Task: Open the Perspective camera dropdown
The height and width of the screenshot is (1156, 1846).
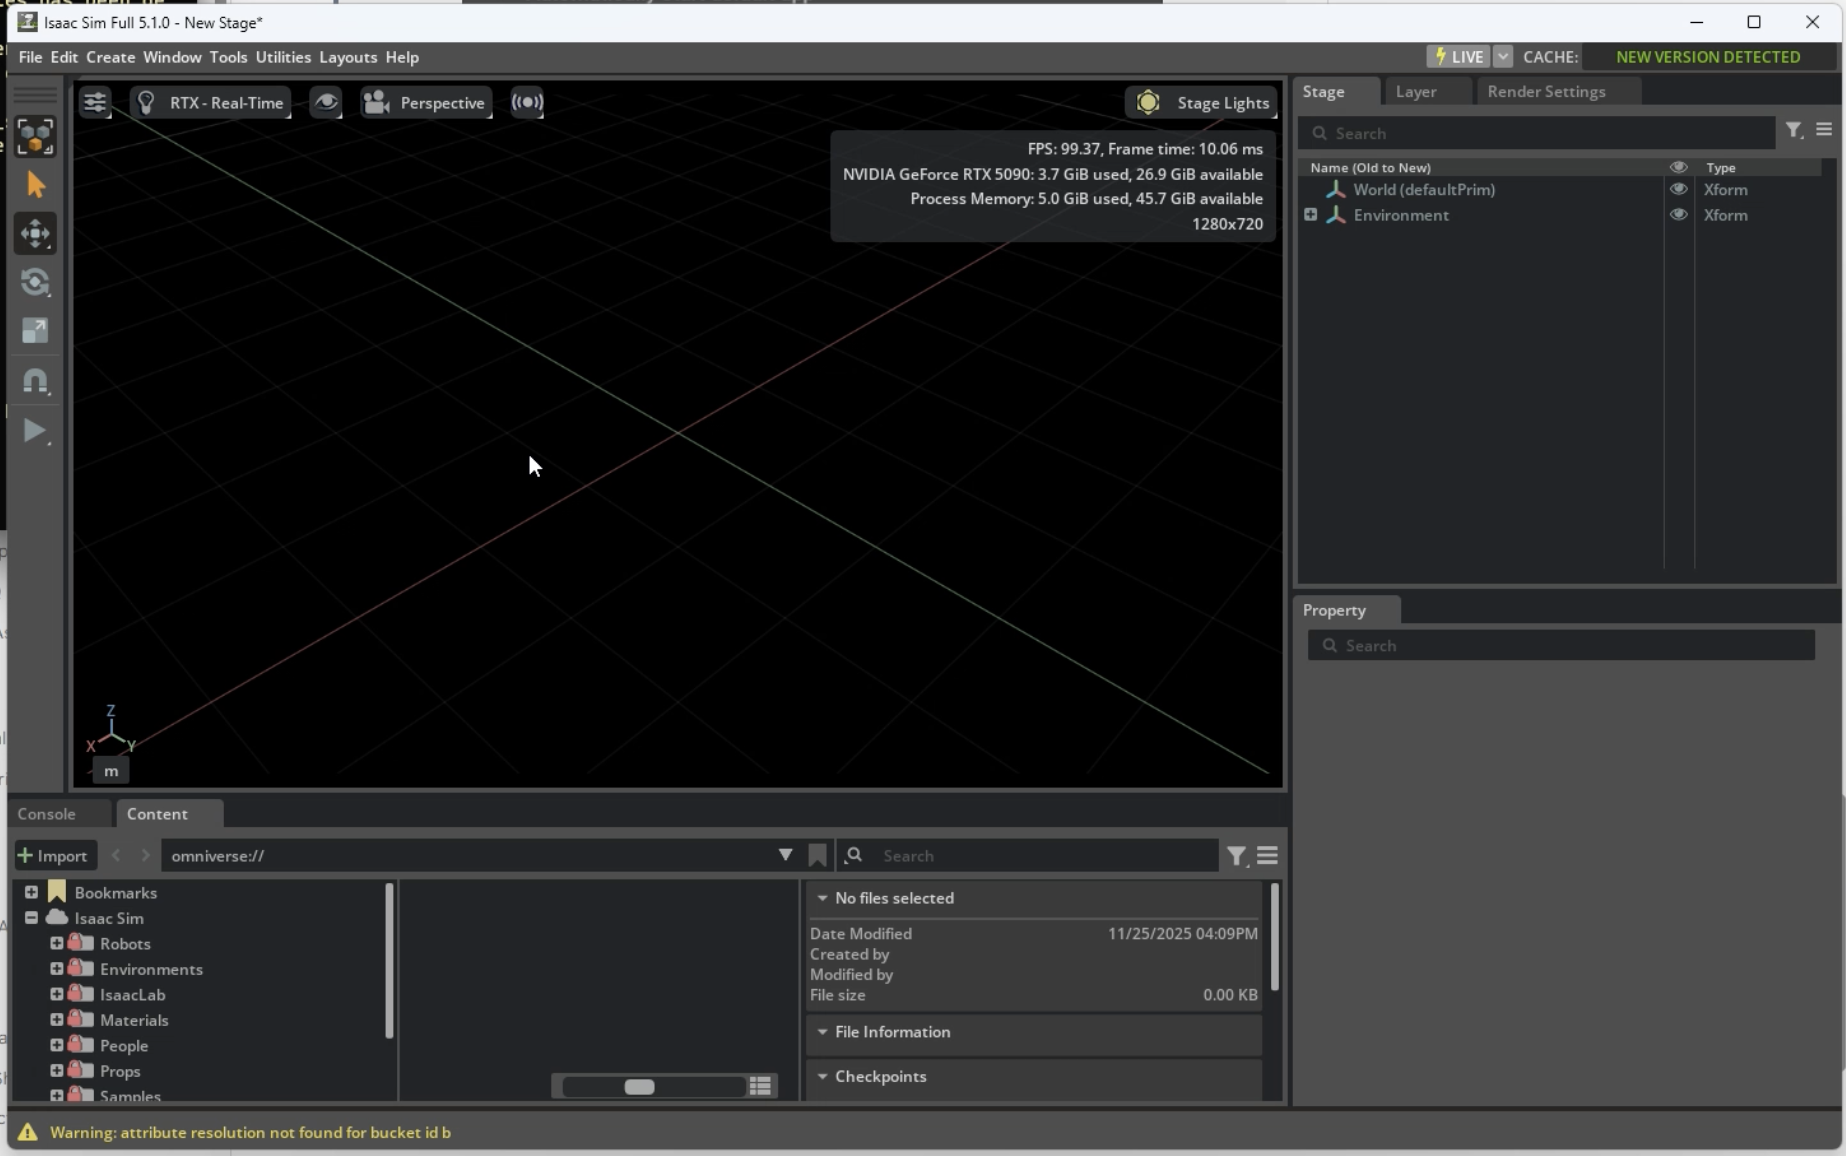Action: [425, 102]
